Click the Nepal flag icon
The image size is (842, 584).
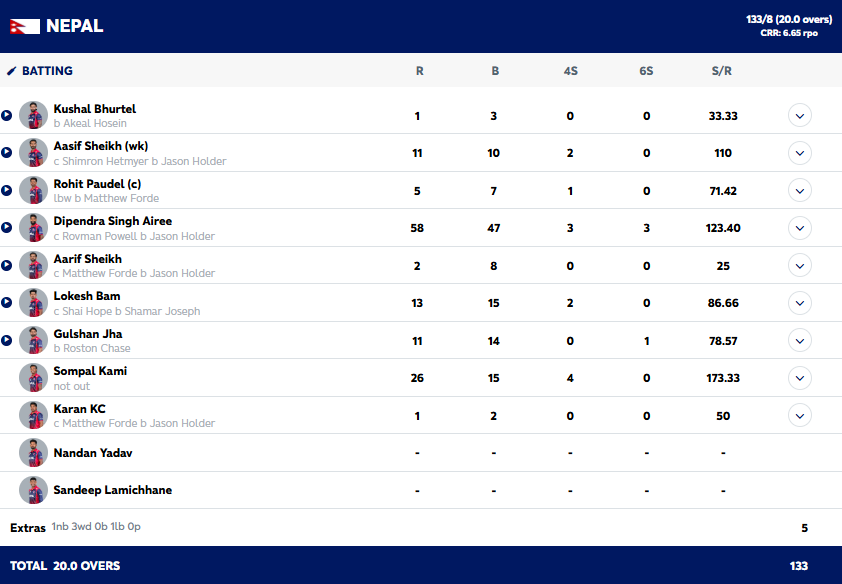[x=24, y=26]
